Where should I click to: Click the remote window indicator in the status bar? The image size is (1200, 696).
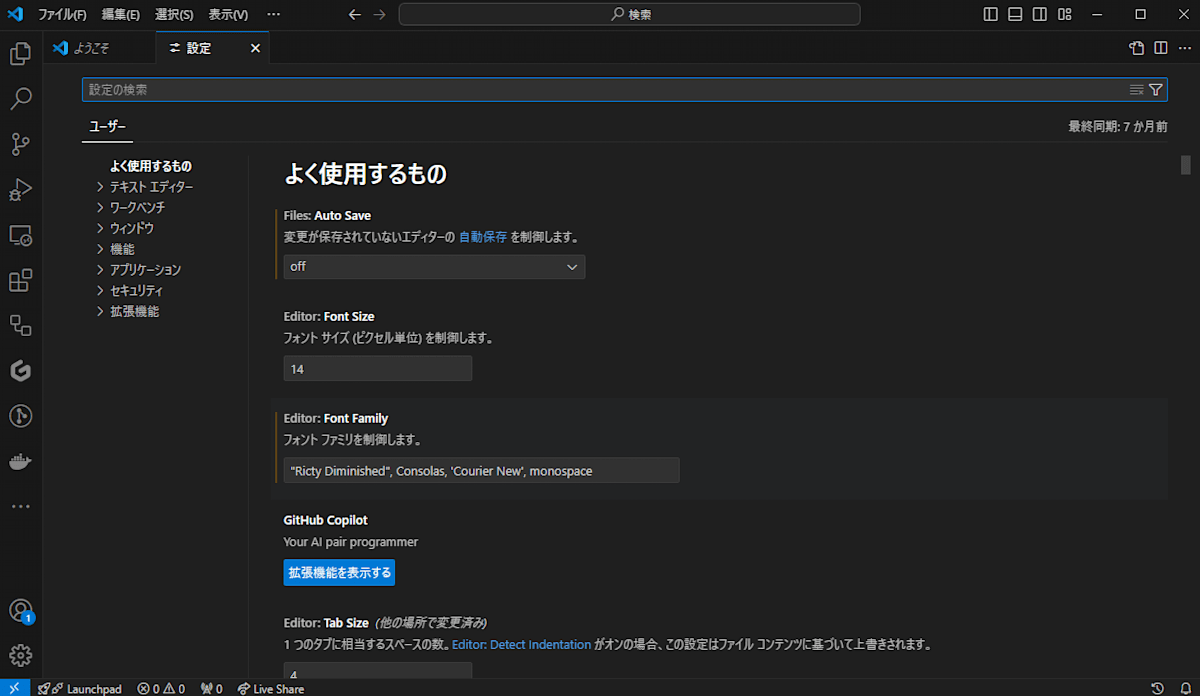coord(14,688)
